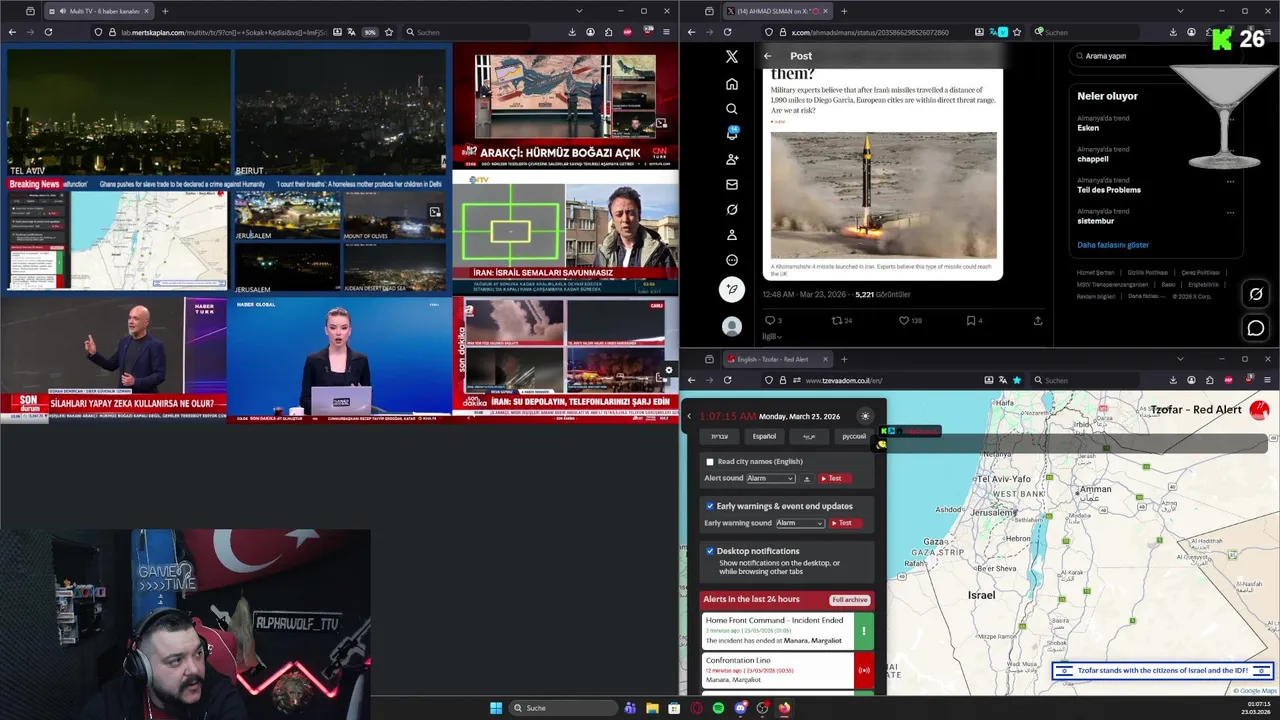Open floating Grok button at bottom right

1256,294
